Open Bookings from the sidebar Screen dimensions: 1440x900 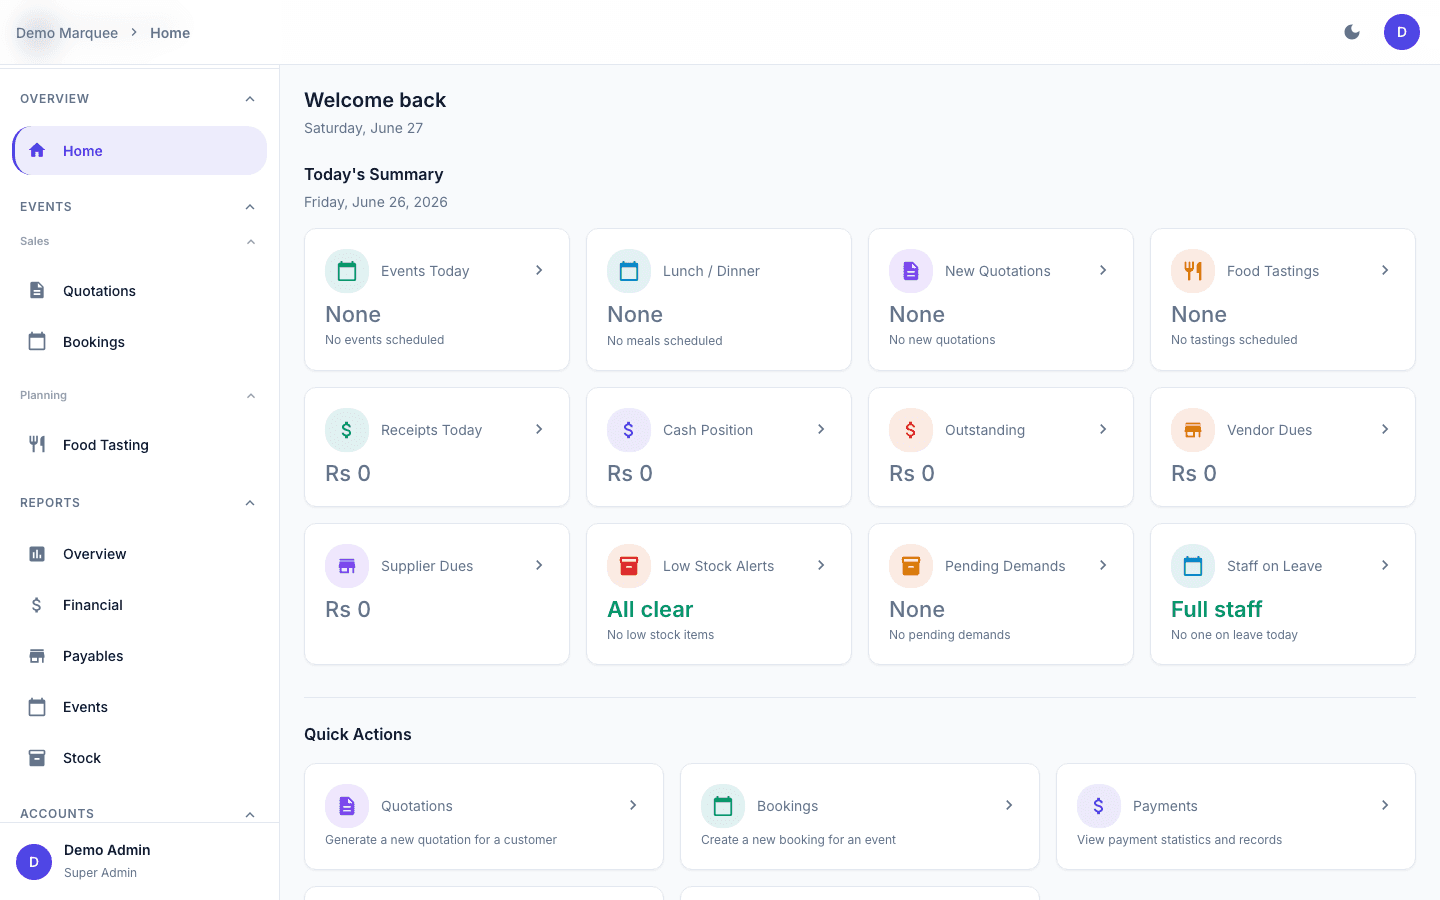(140, 341)
